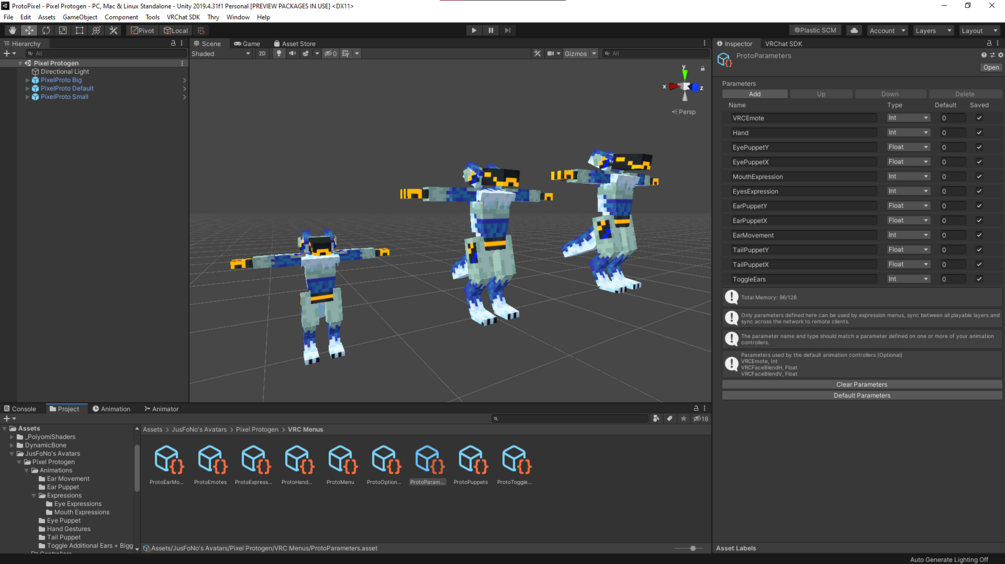Open ProtoParameters settings gear
The height and width of the screenshot is (564, 1005).
click(x=1001, y=56)
